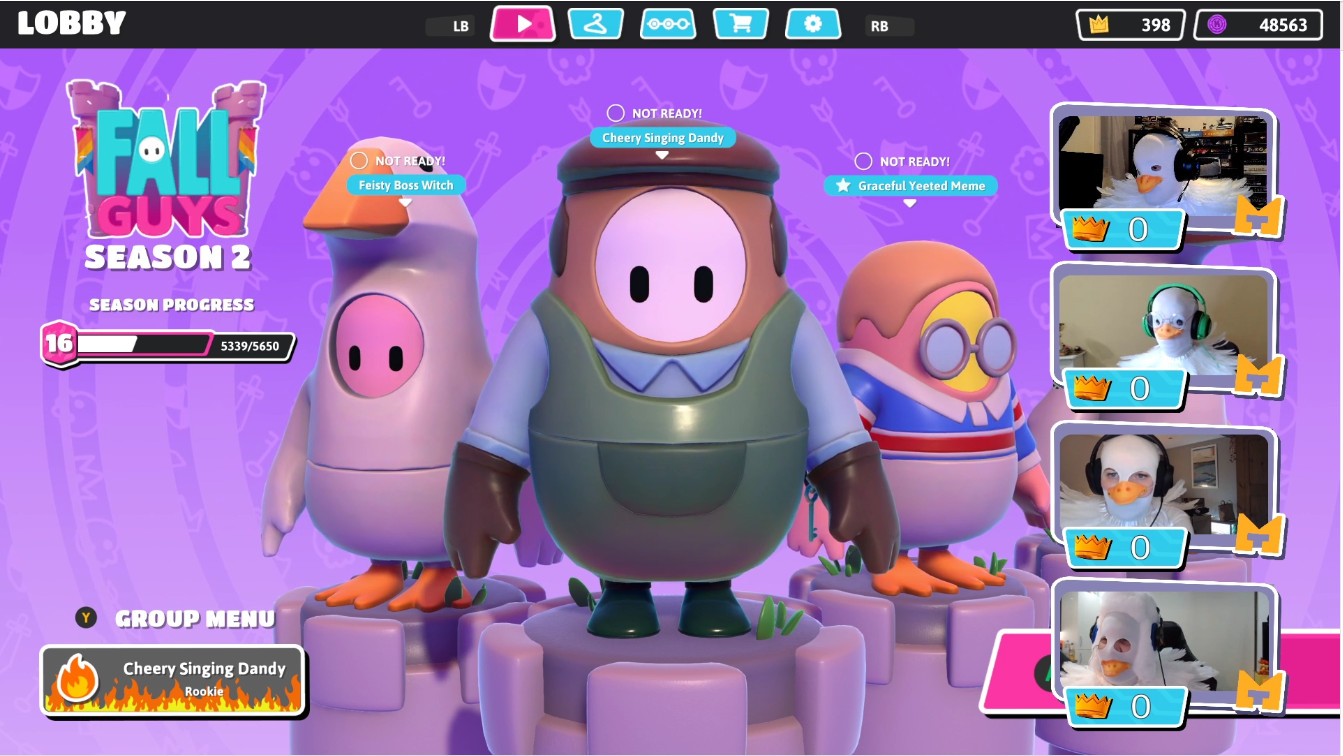Image resolution: width=1343 pixels, height=756 pixels.
Task: Click the crown score on second webcam card
Action: [x=1124, y=388]
